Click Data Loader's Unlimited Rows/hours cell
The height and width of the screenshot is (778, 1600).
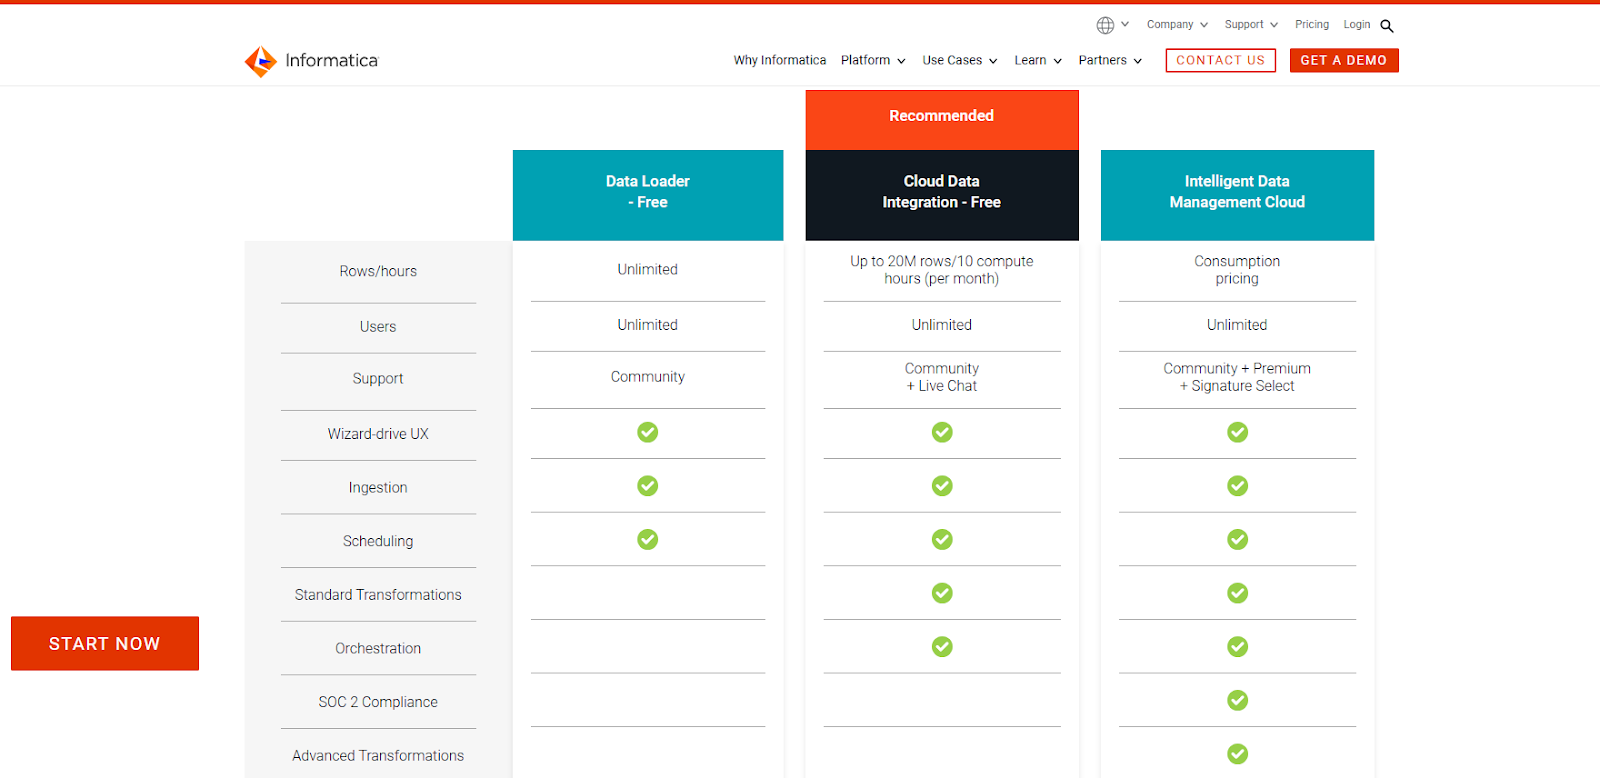(x=648, y=270)
